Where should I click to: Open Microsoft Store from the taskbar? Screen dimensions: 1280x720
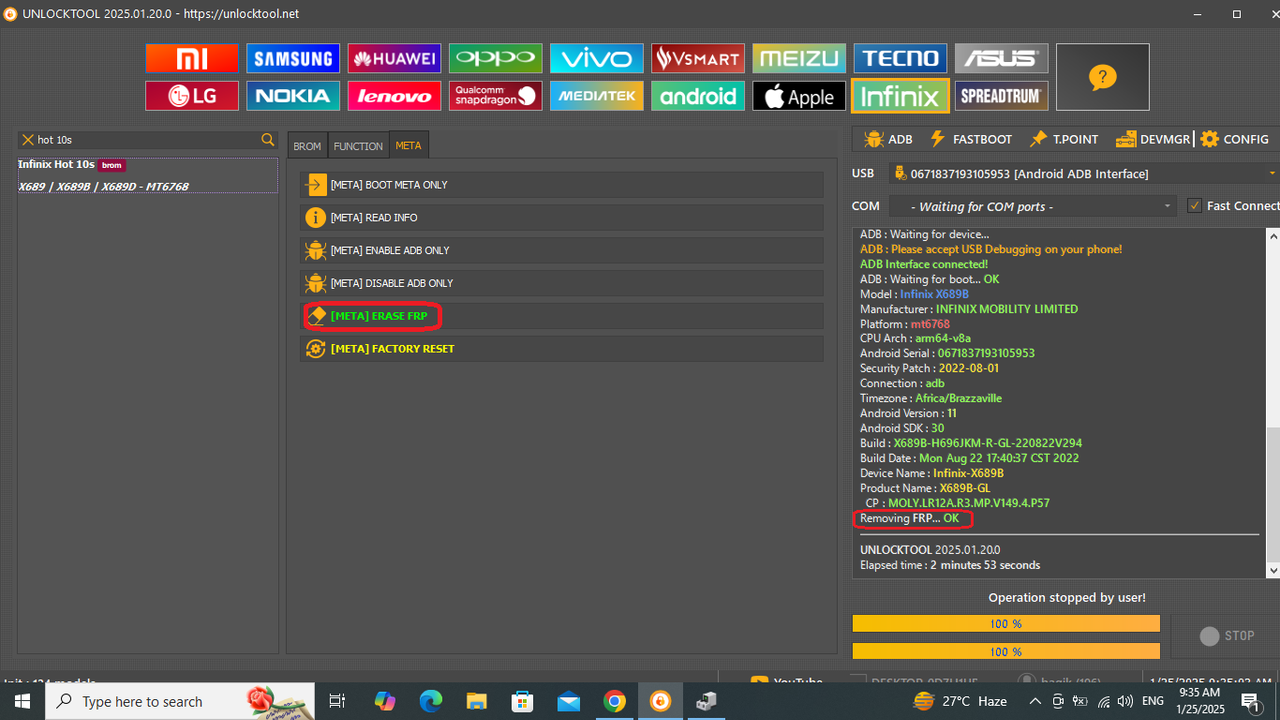(x=522, y=701)
